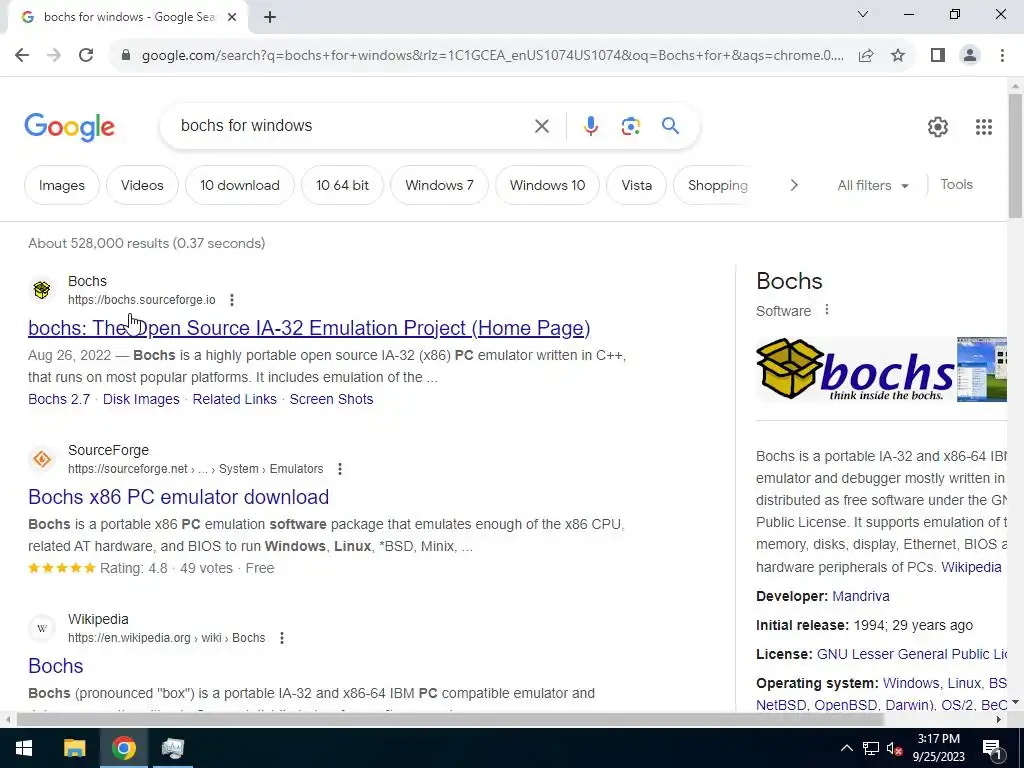
Task: Open the tab search chevron
Action: pyautogui.click(x=863, y=14)
